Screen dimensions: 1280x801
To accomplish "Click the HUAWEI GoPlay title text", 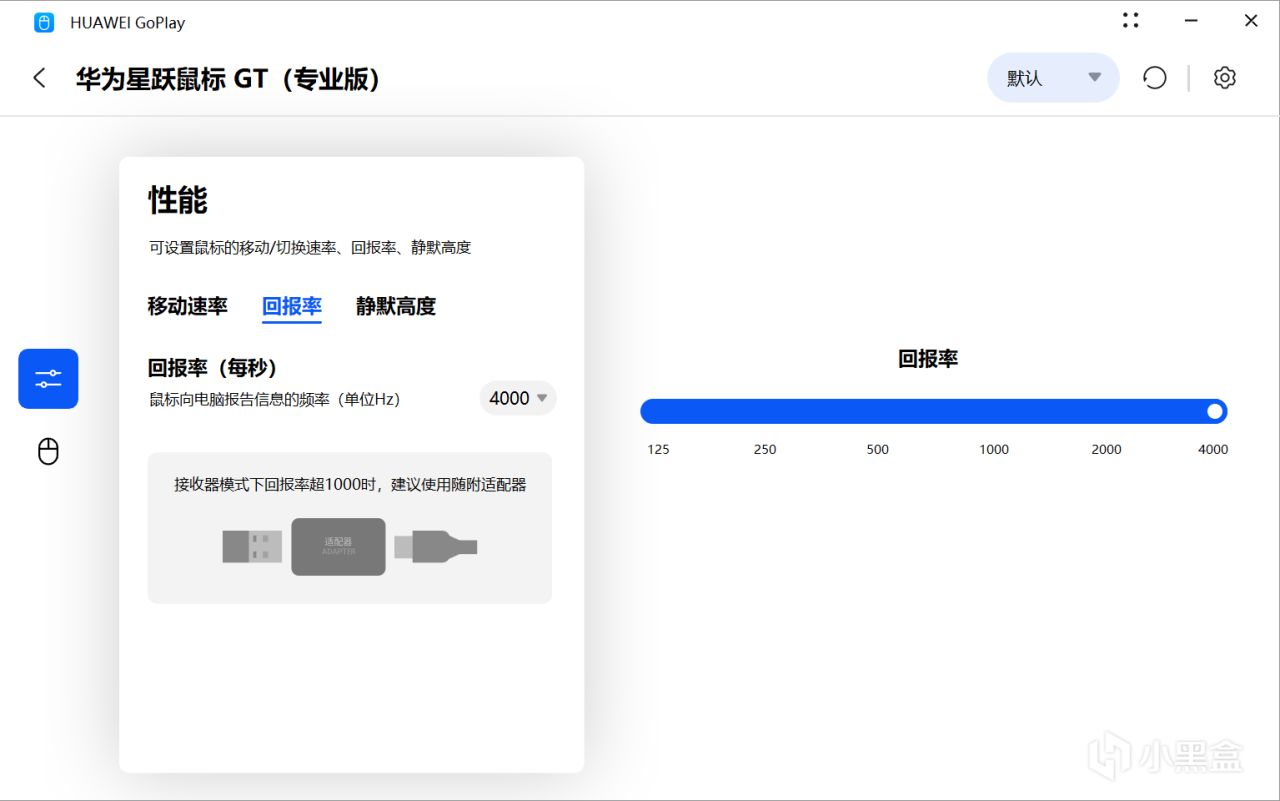I will click(127, 22).
